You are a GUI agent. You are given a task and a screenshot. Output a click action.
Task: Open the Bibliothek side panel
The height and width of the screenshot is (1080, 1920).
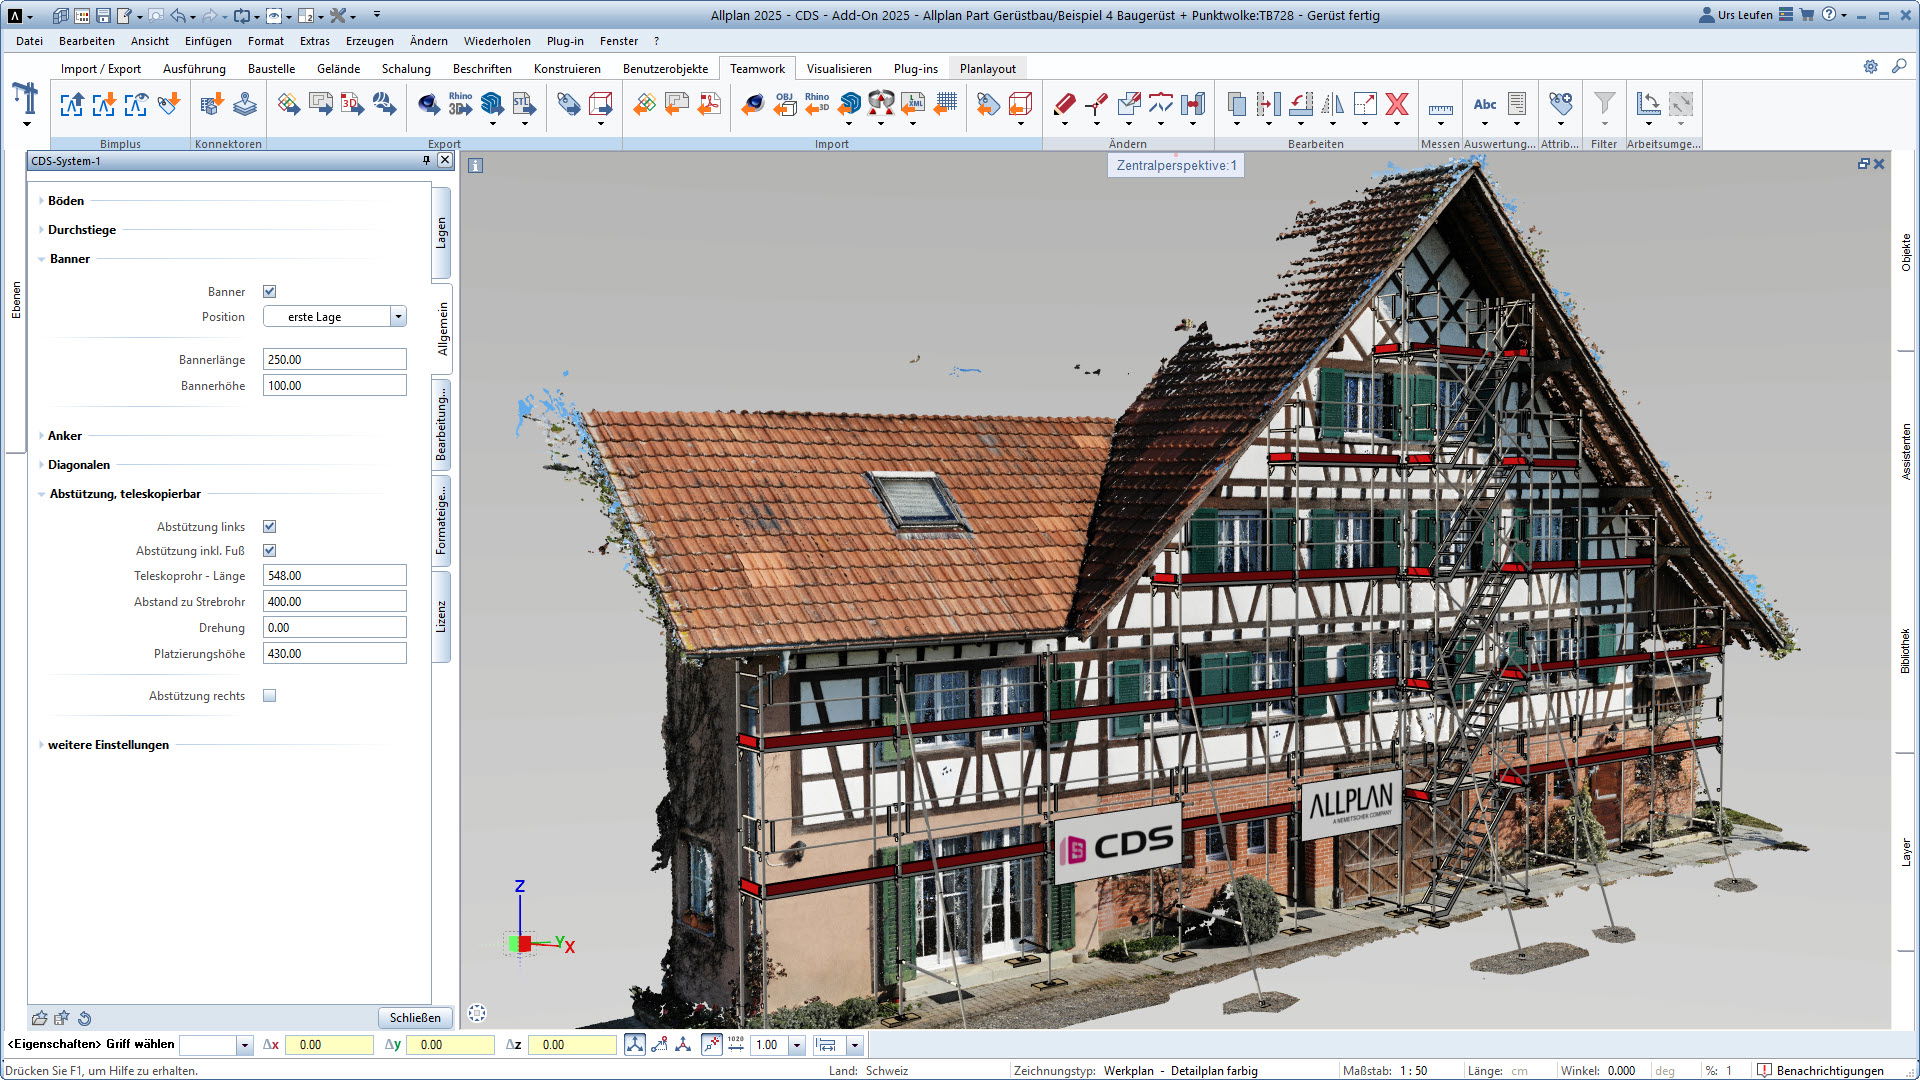pyautogui.click(x=1906, y=651)
